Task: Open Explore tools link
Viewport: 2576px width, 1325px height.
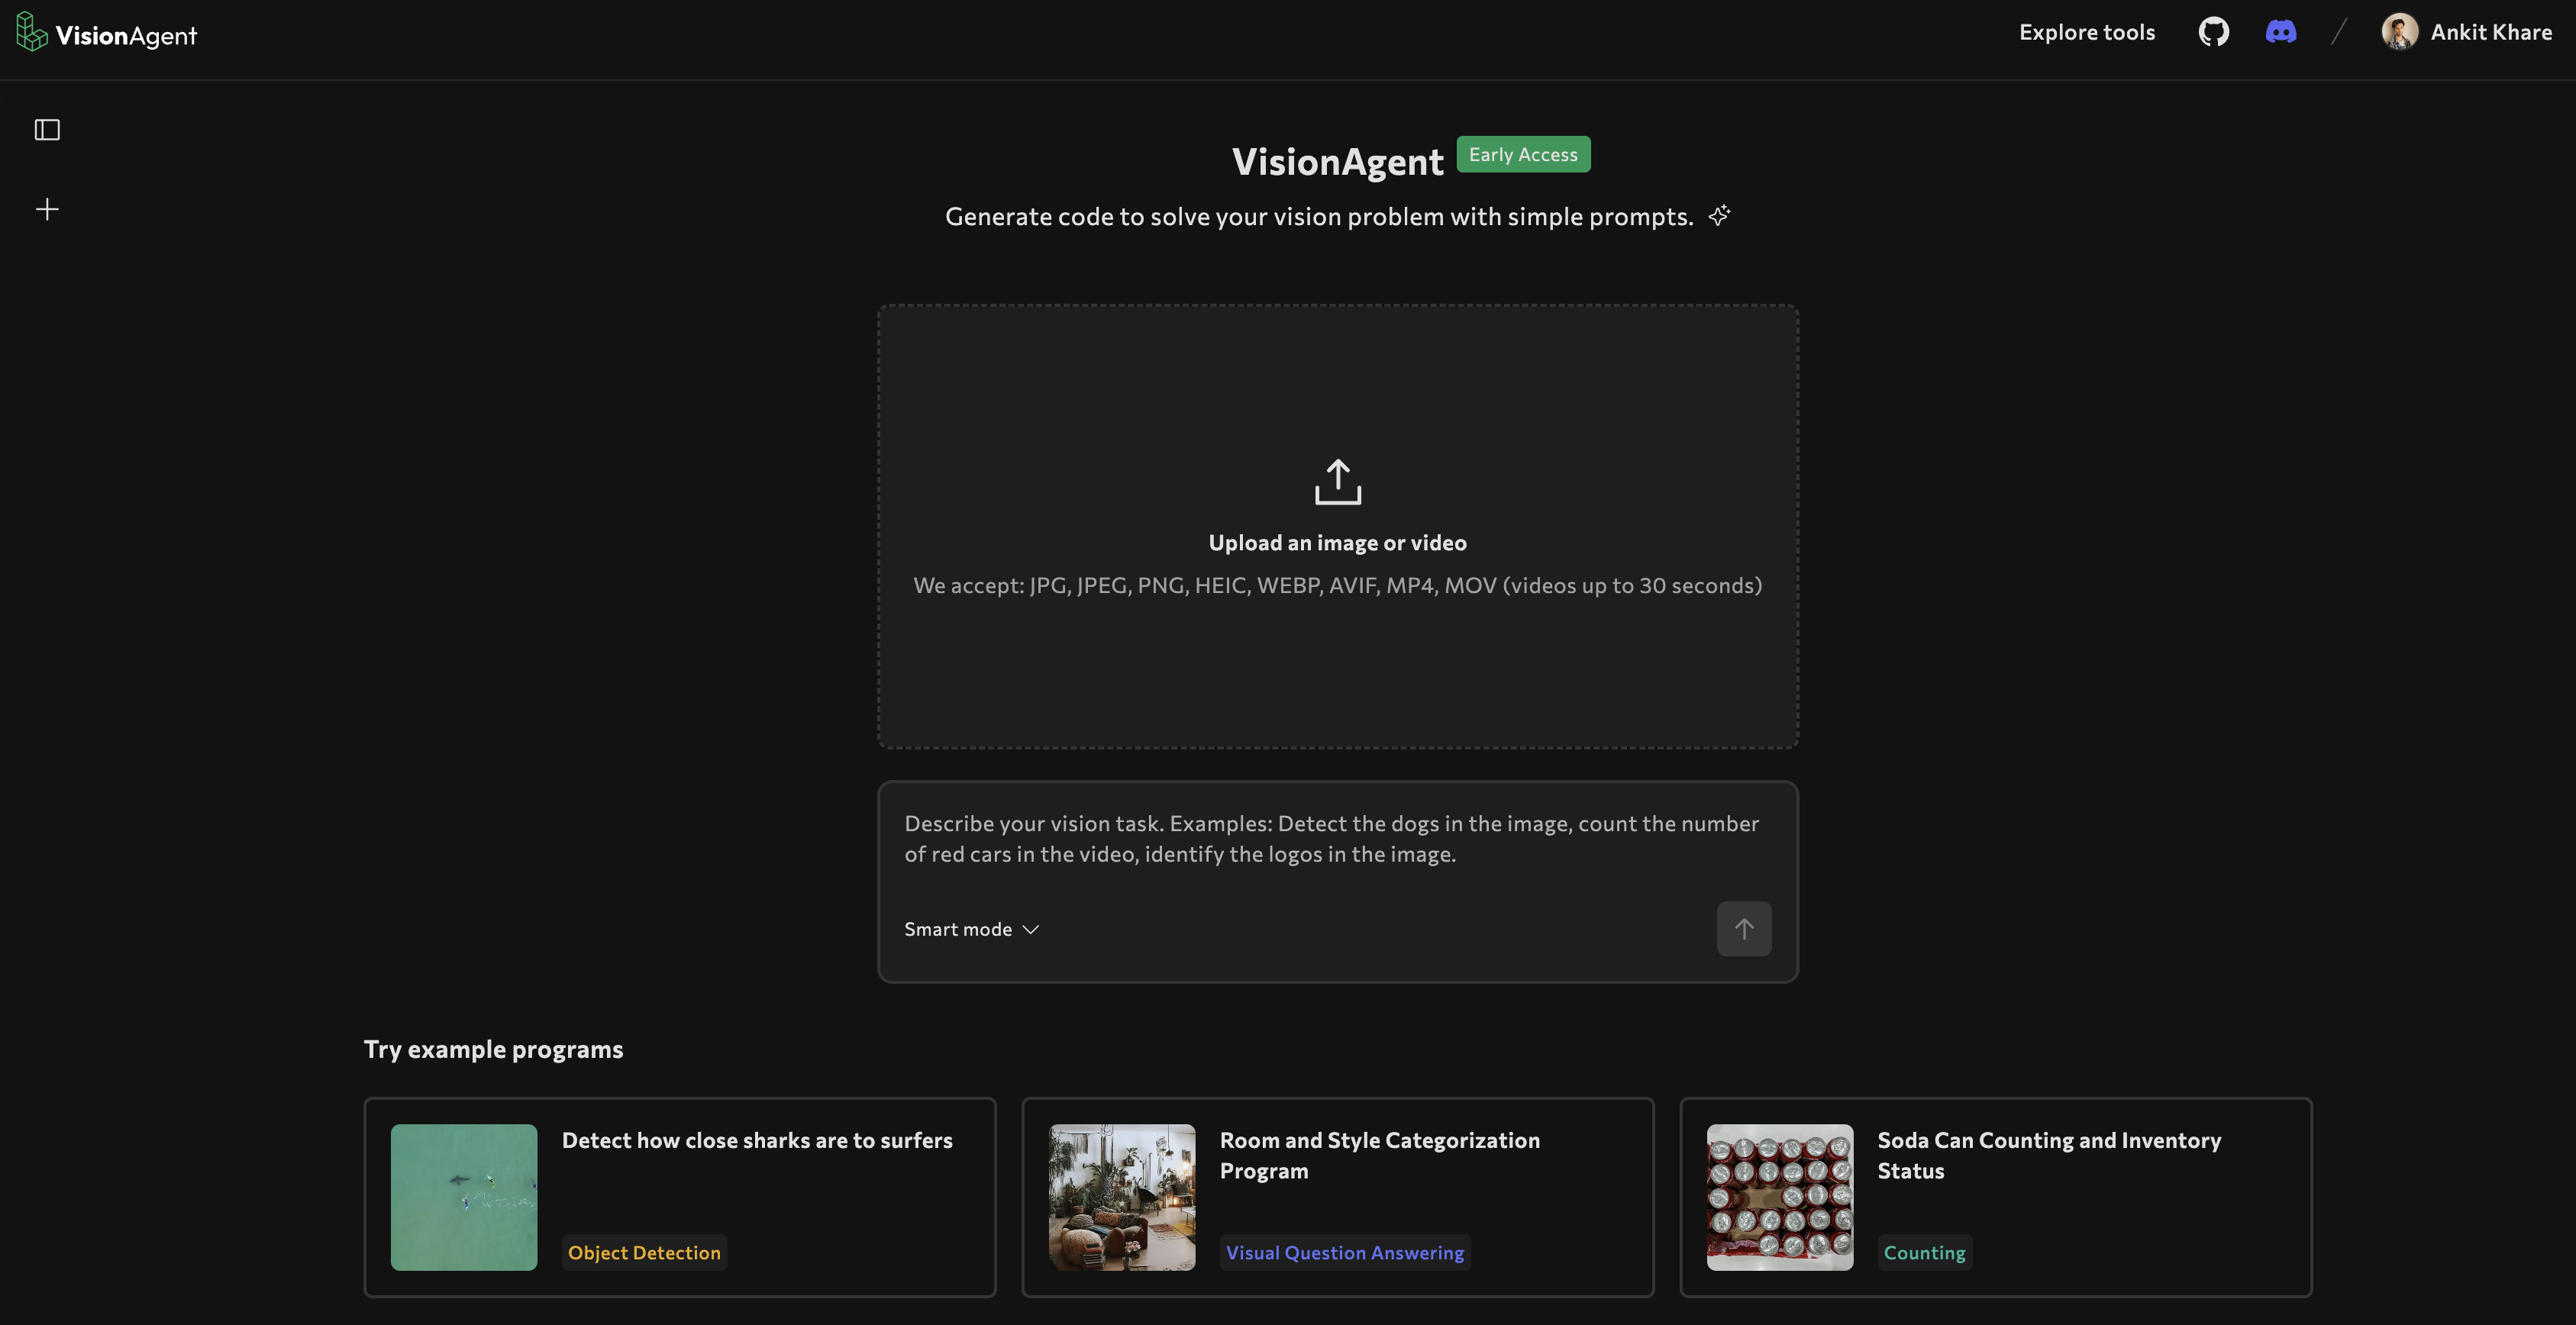Action: coord(2086,32)
